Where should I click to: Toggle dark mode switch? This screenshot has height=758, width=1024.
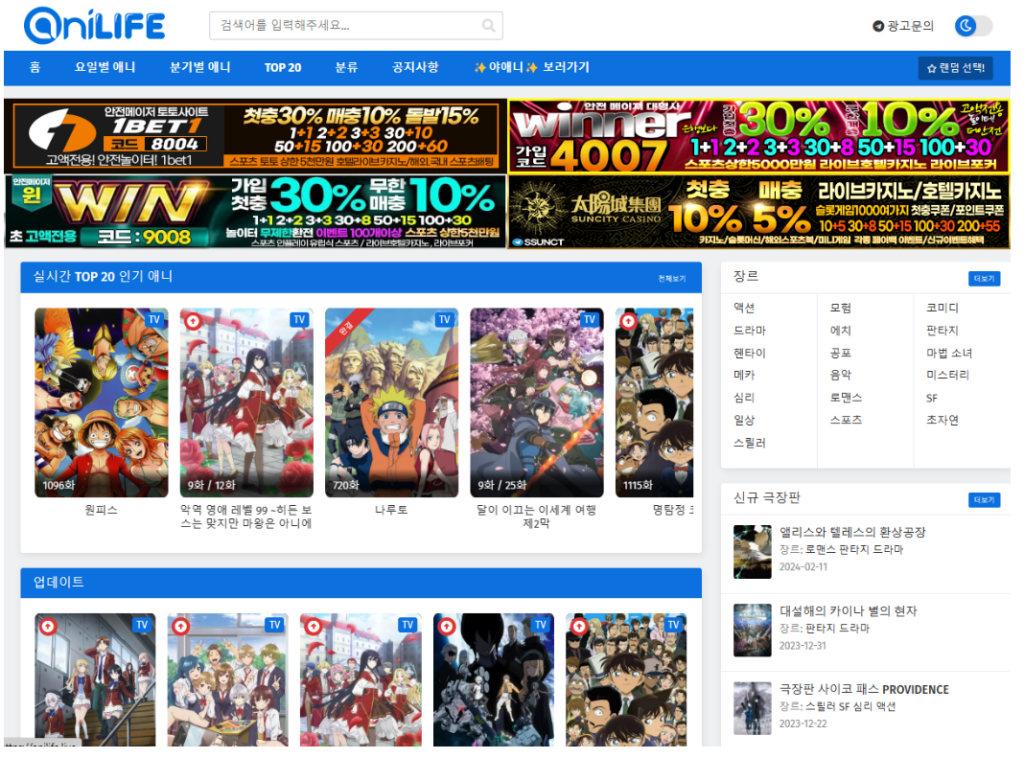tap(973, 26)
